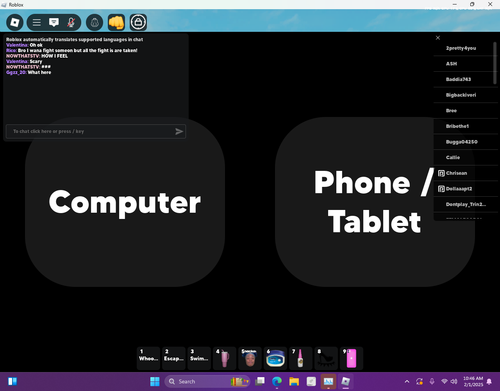
Task: Click the Windows taskbar Search box
Action: (207, 381)
